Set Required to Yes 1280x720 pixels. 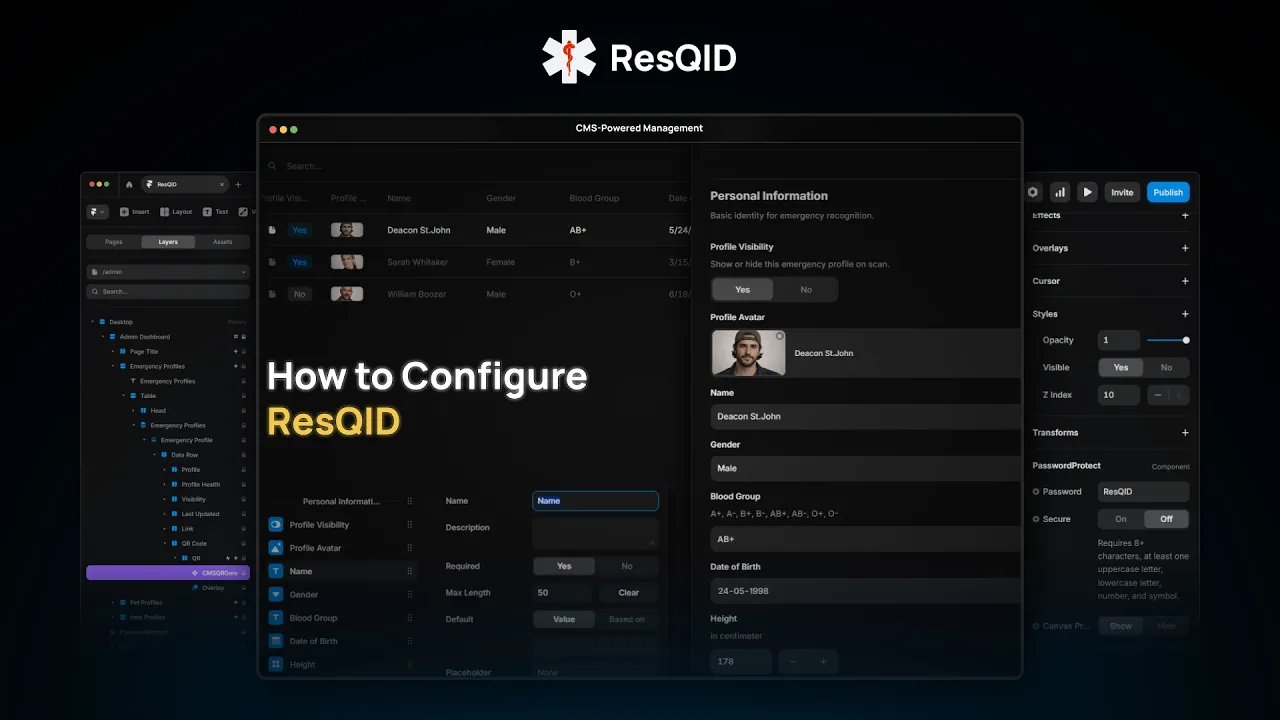[564, 566]
